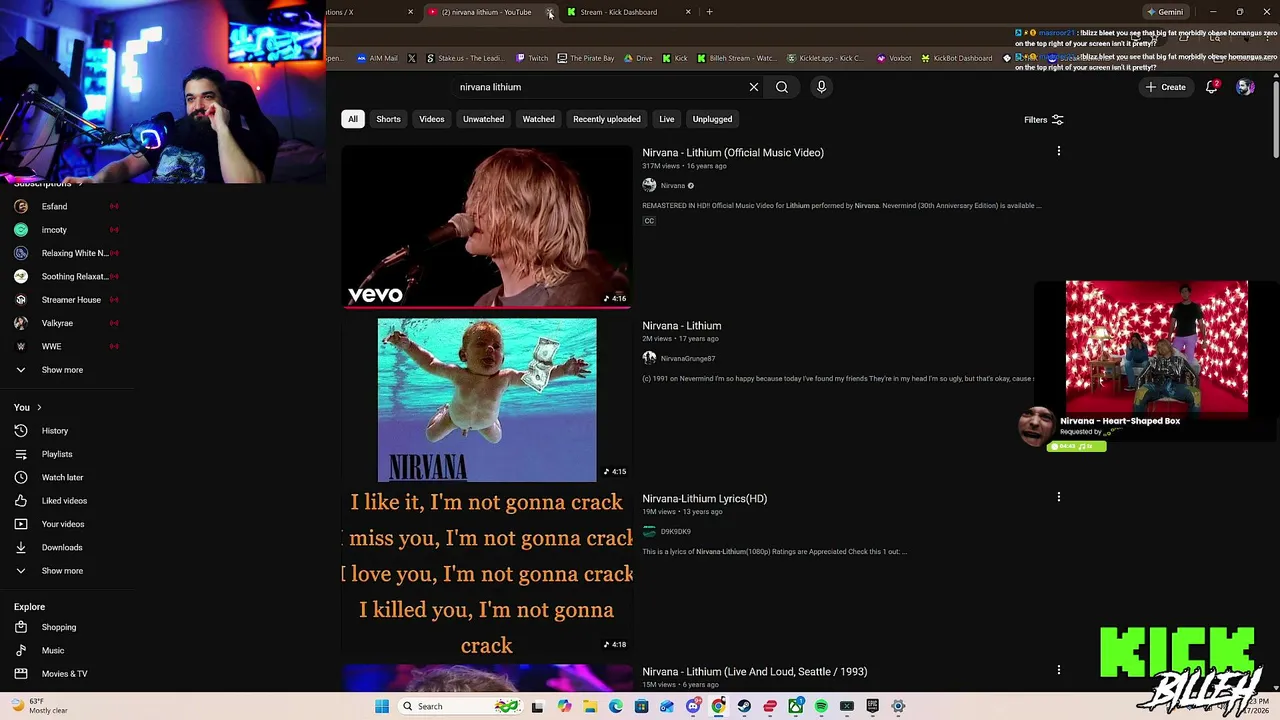Click the Nevermind album cover thumbnail
The height and width of the screenshot is (720, 1280).
click(487, 400)
